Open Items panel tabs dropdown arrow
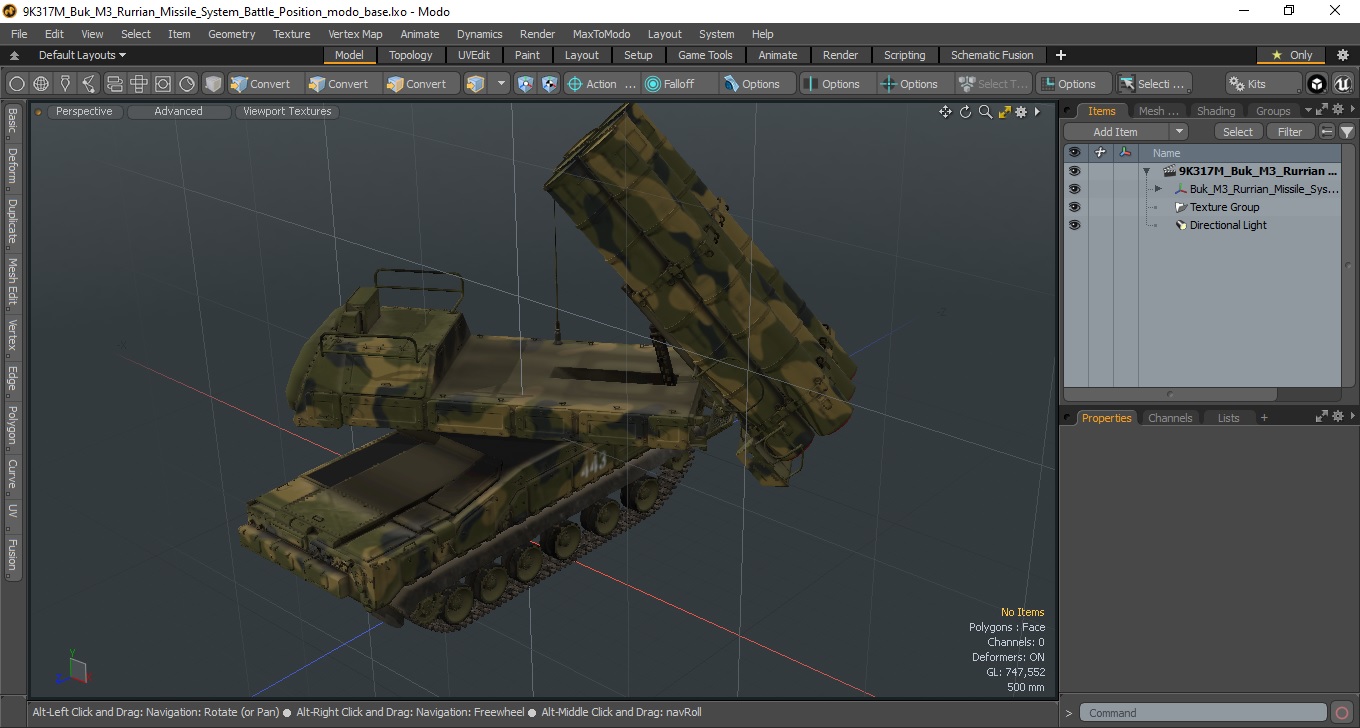Screen dimensions: 1360x728 coord(1308,110)
